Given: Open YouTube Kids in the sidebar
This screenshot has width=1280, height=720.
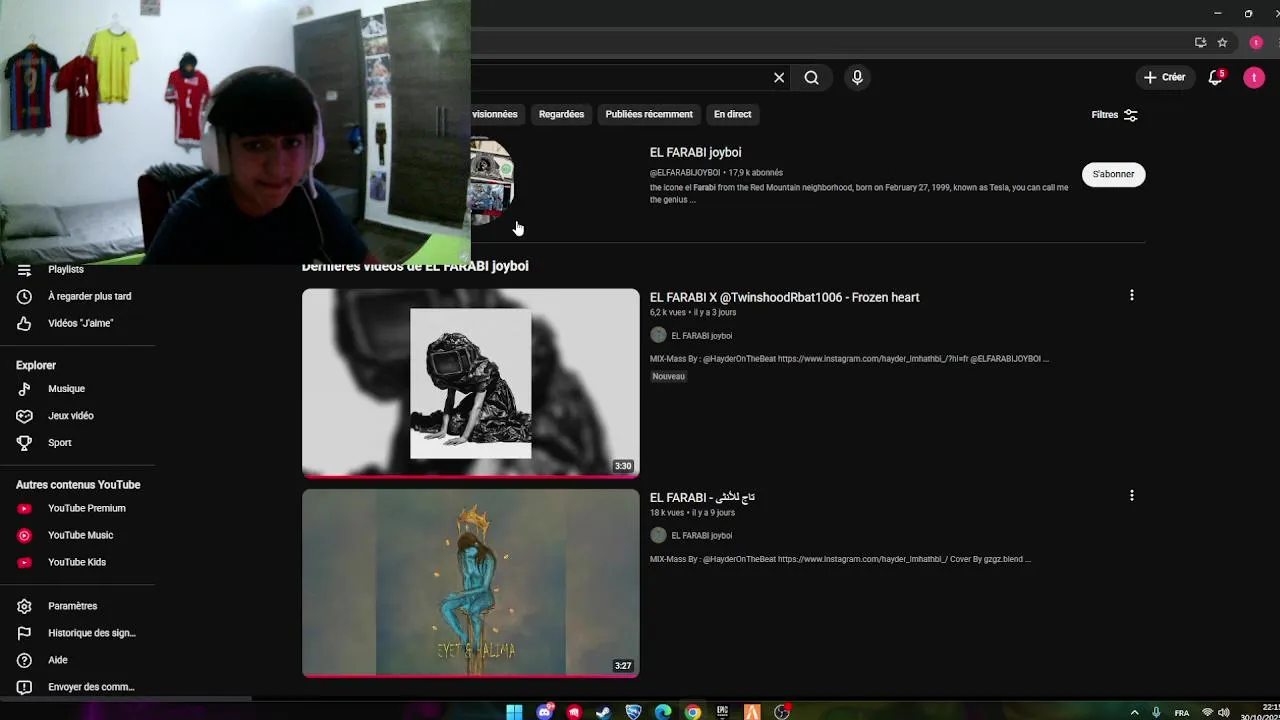Looking at the screenshot, I should click(x=78, y=562).
